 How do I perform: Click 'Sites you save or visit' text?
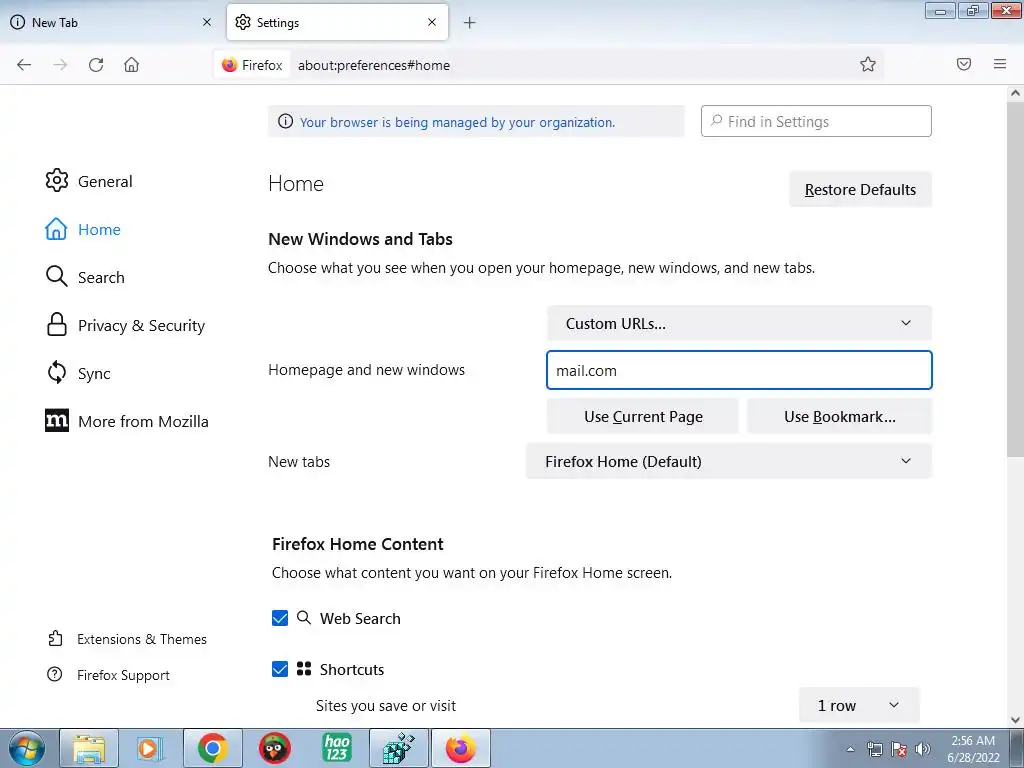click(x=386, y=705)
